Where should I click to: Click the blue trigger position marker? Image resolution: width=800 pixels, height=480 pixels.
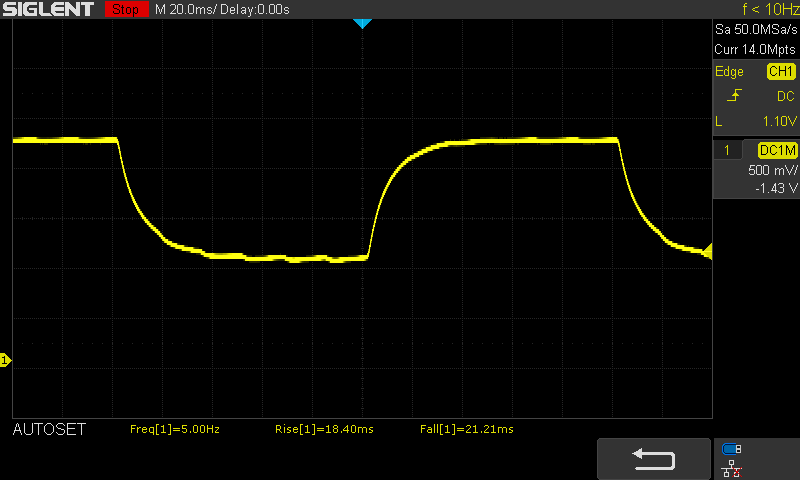coord(362,23)
